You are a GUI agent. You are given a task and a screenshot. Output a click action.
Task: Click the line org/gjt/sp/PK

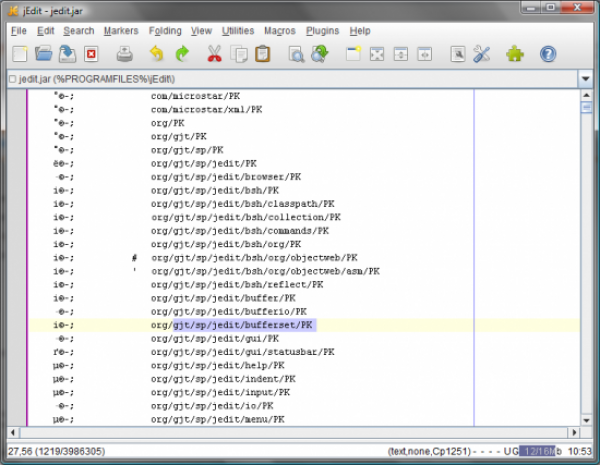(x=187, y=150)
